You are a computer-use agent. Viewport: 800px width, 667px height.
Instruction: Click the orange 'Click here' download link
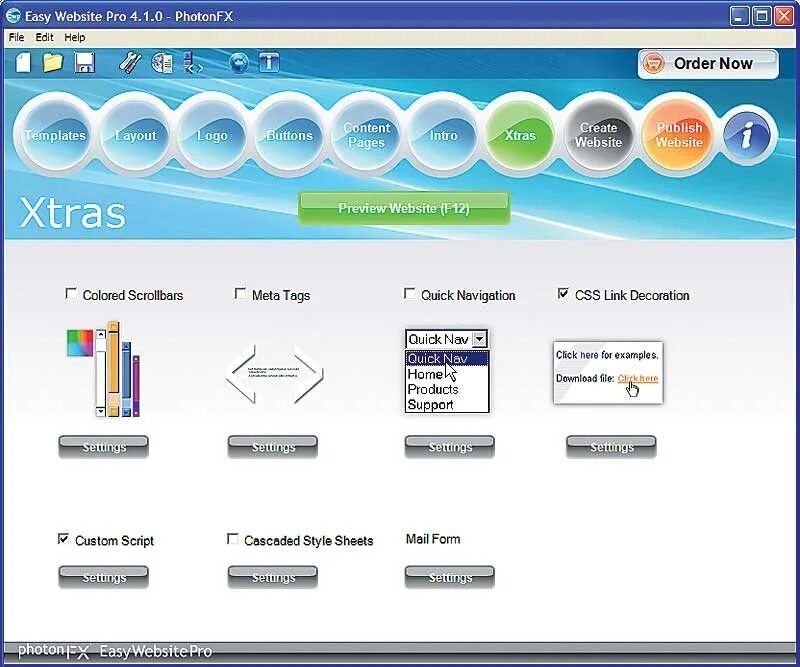638,379
